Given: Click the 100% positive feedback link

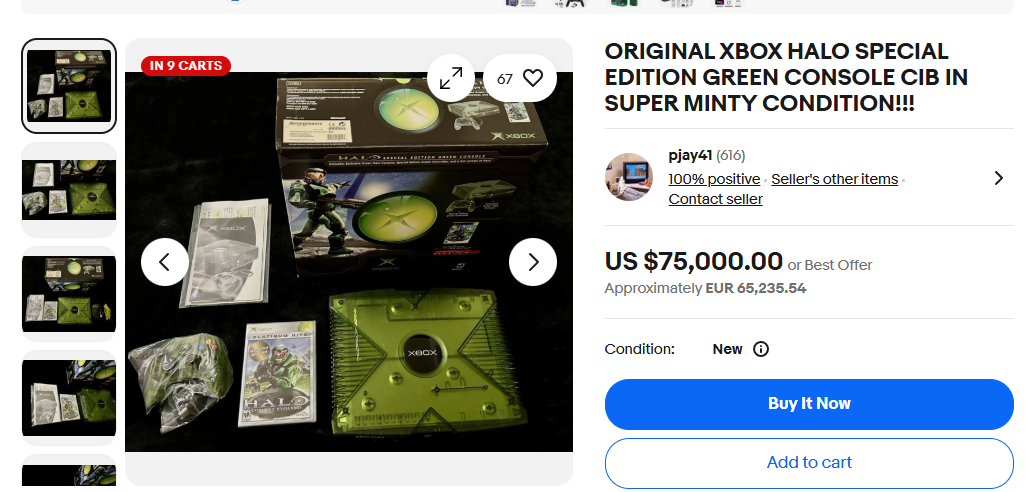Looking at the screenshot, I should 714,179.
